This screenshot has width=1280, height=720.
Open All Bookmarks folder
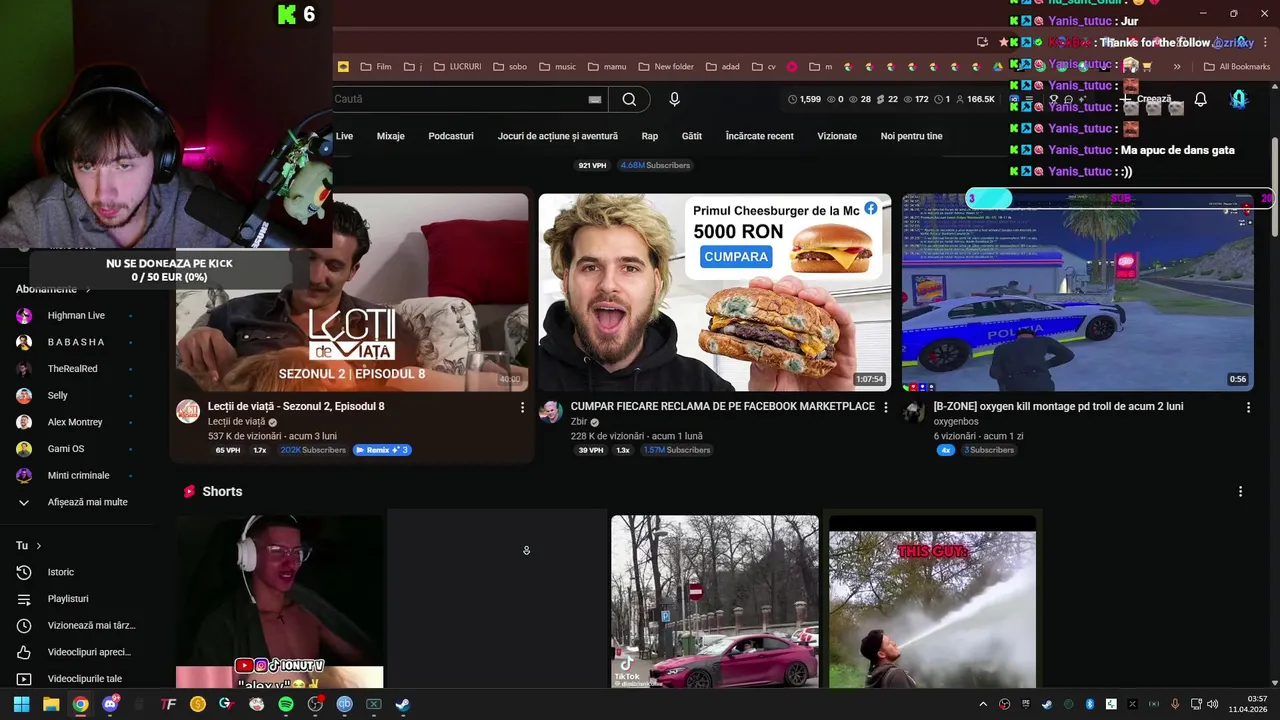click(x=1236, y=67)
